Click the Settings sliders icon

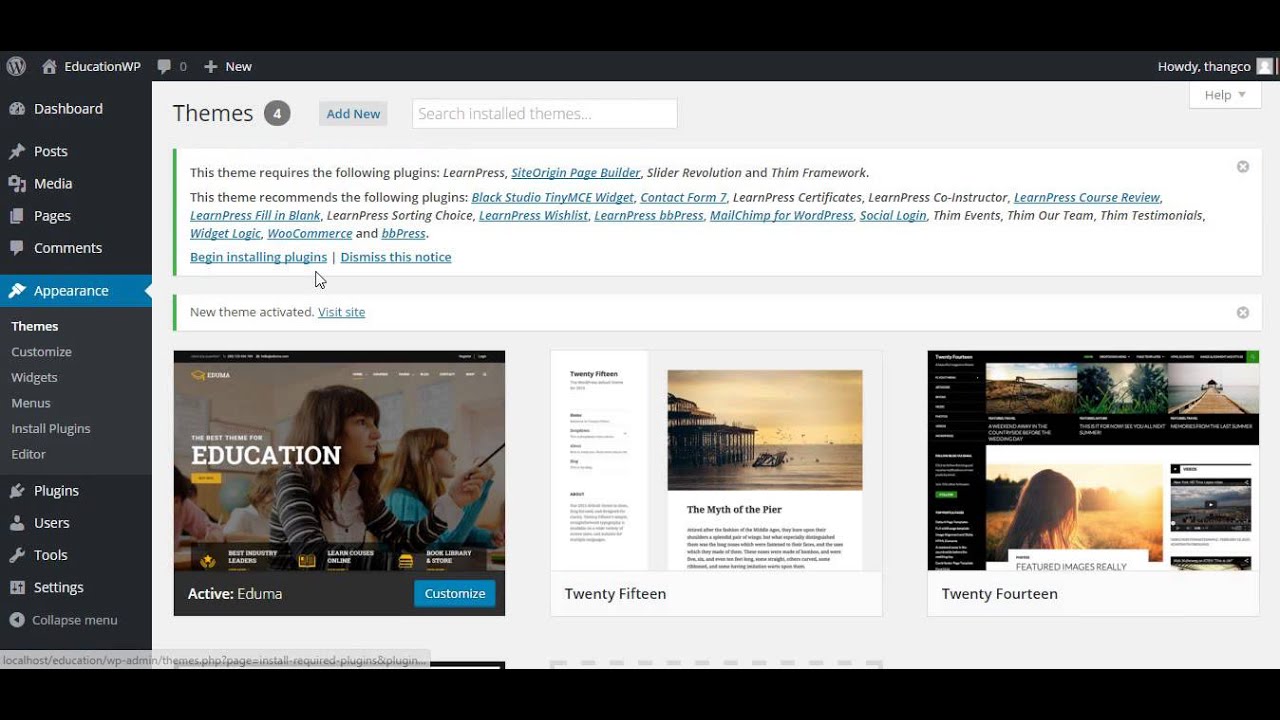coord(17,587)
